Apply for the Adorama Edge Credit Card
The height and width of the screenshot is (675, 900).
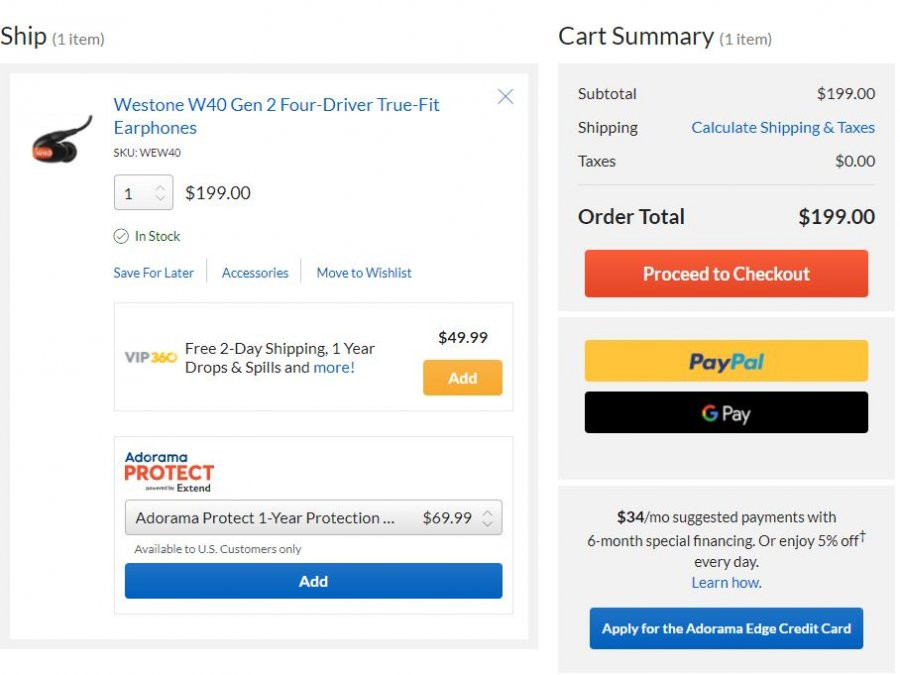coord(726,629)
